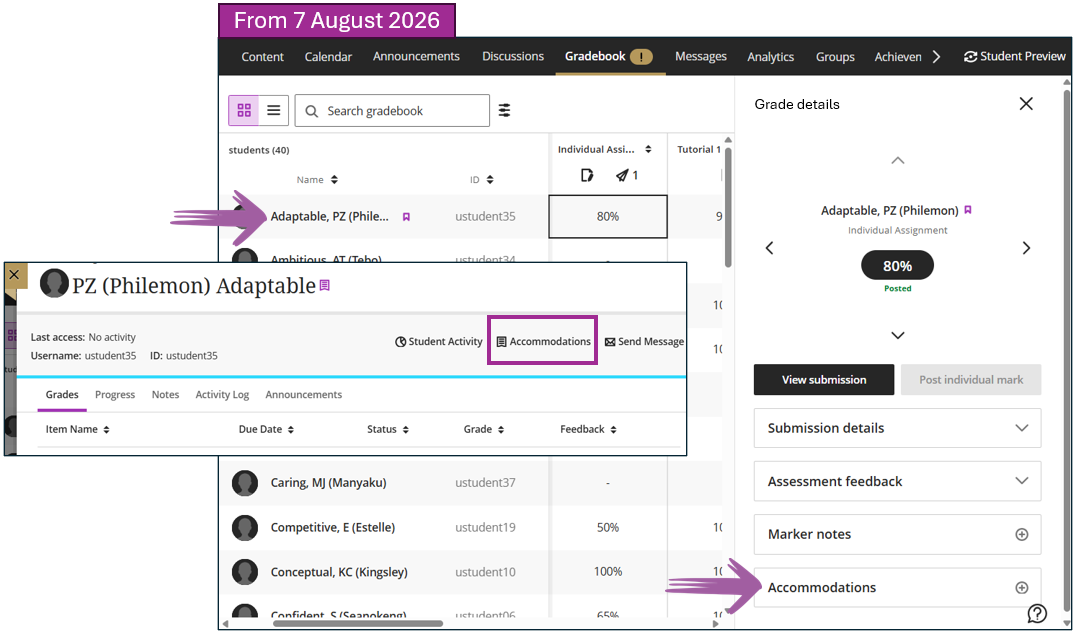
Task: Expand the Assessment feedback section
Action: click(x=897, y=482)
